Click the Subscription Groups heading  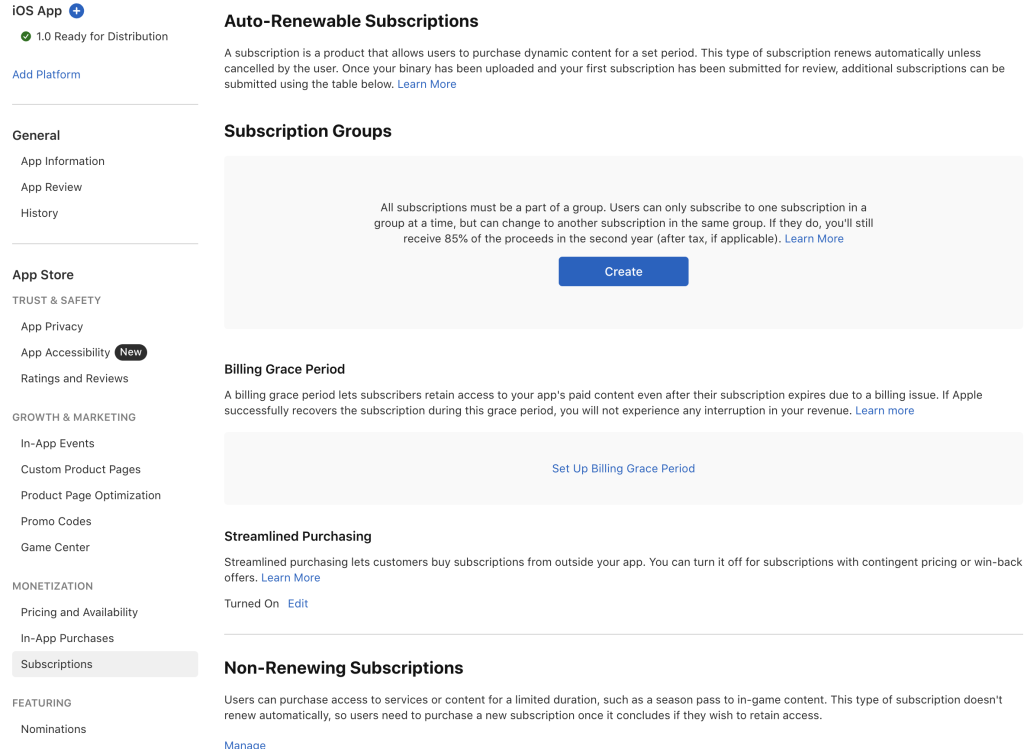click(308, 131)
